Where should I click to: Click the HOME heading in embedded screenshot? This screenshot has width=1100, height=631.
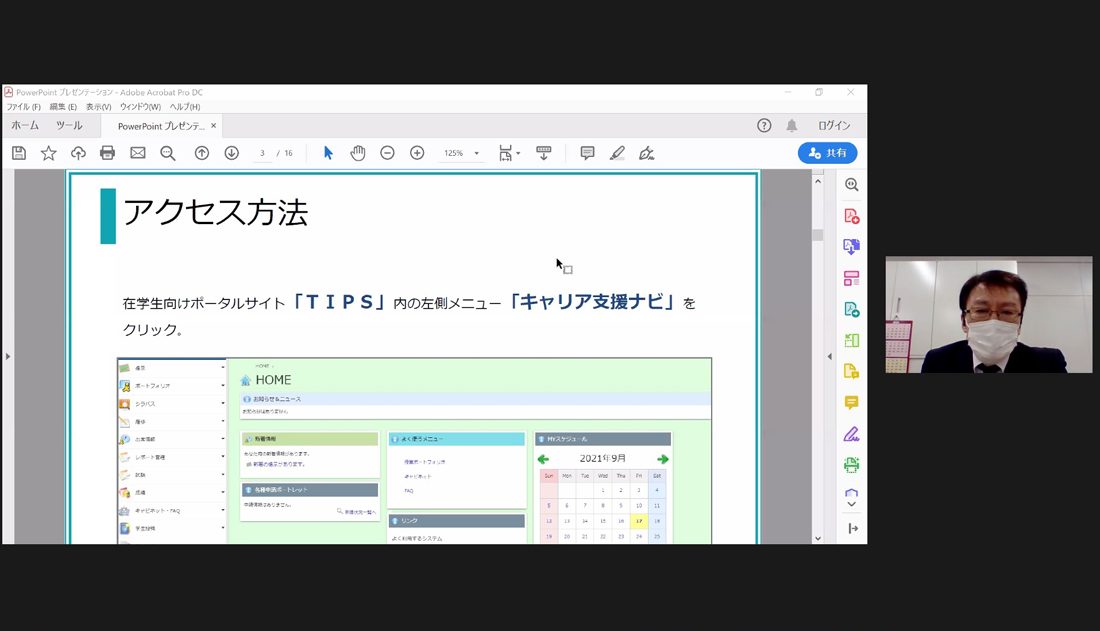(273, 380)
